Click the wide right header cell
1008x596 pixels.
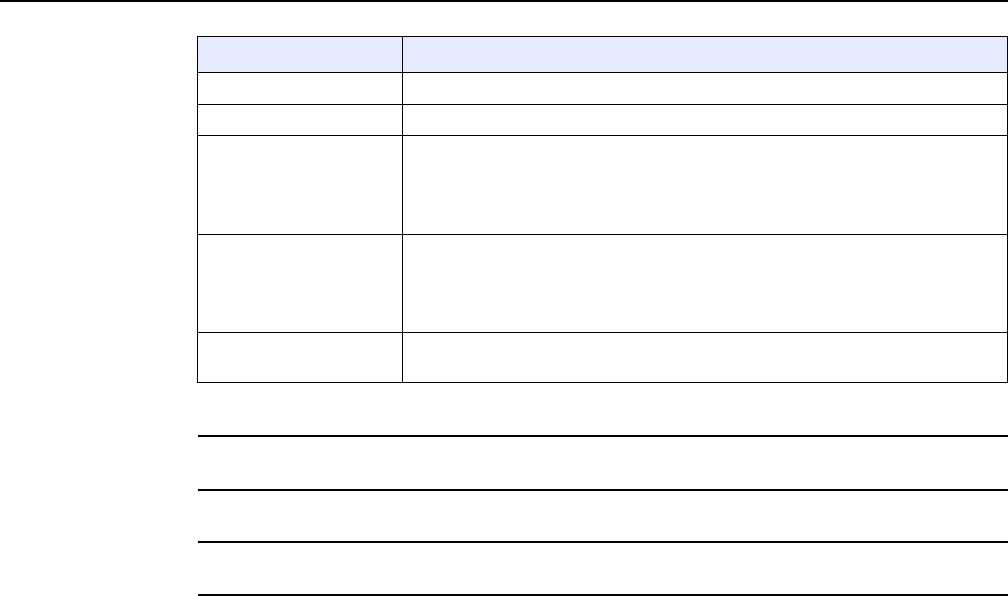[704, 54]
